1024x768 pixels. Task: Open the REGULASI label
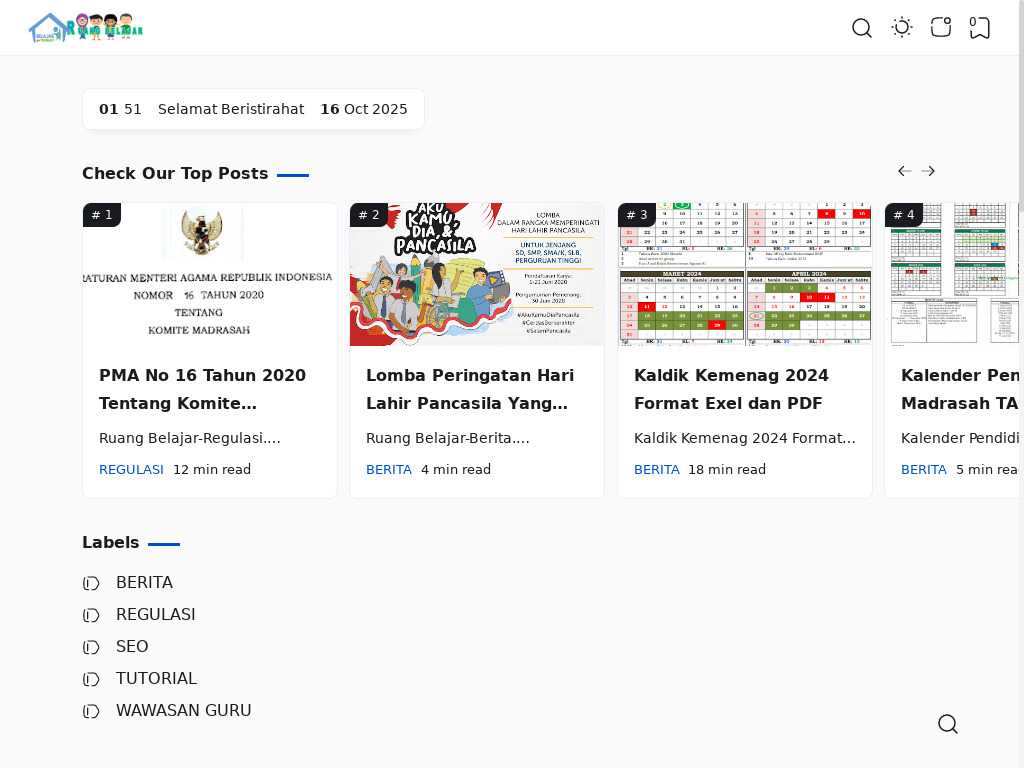(x=155, y=614)
